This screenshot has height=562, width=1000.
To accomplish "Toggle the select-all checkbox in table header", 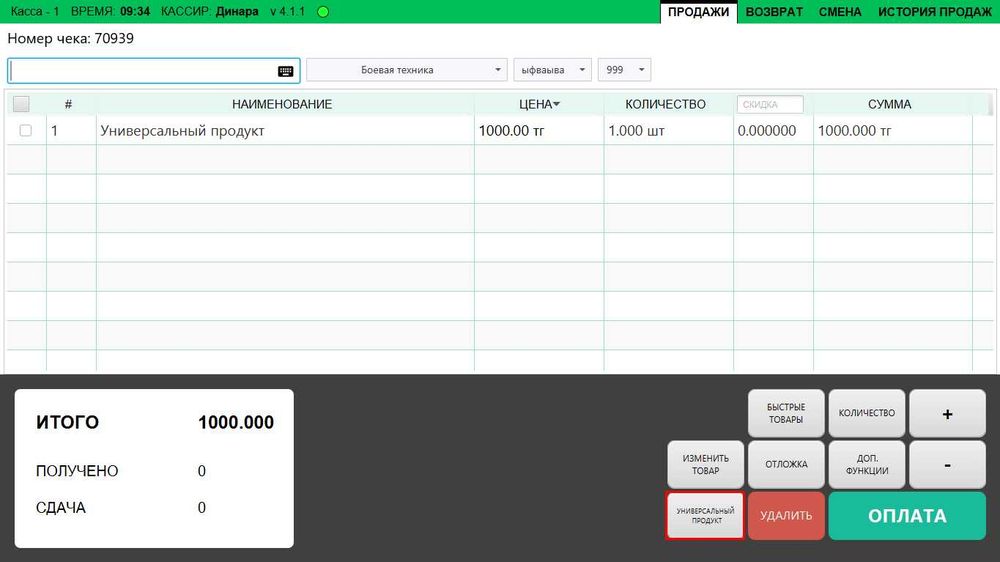I will tap(21, 103).
